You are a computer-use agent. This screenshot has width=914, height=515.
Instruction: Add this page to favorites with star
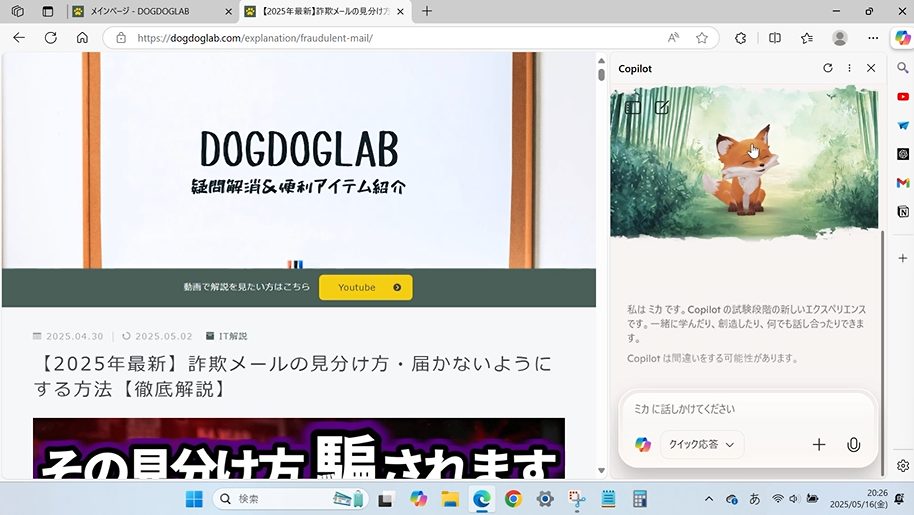coord(702,38)
